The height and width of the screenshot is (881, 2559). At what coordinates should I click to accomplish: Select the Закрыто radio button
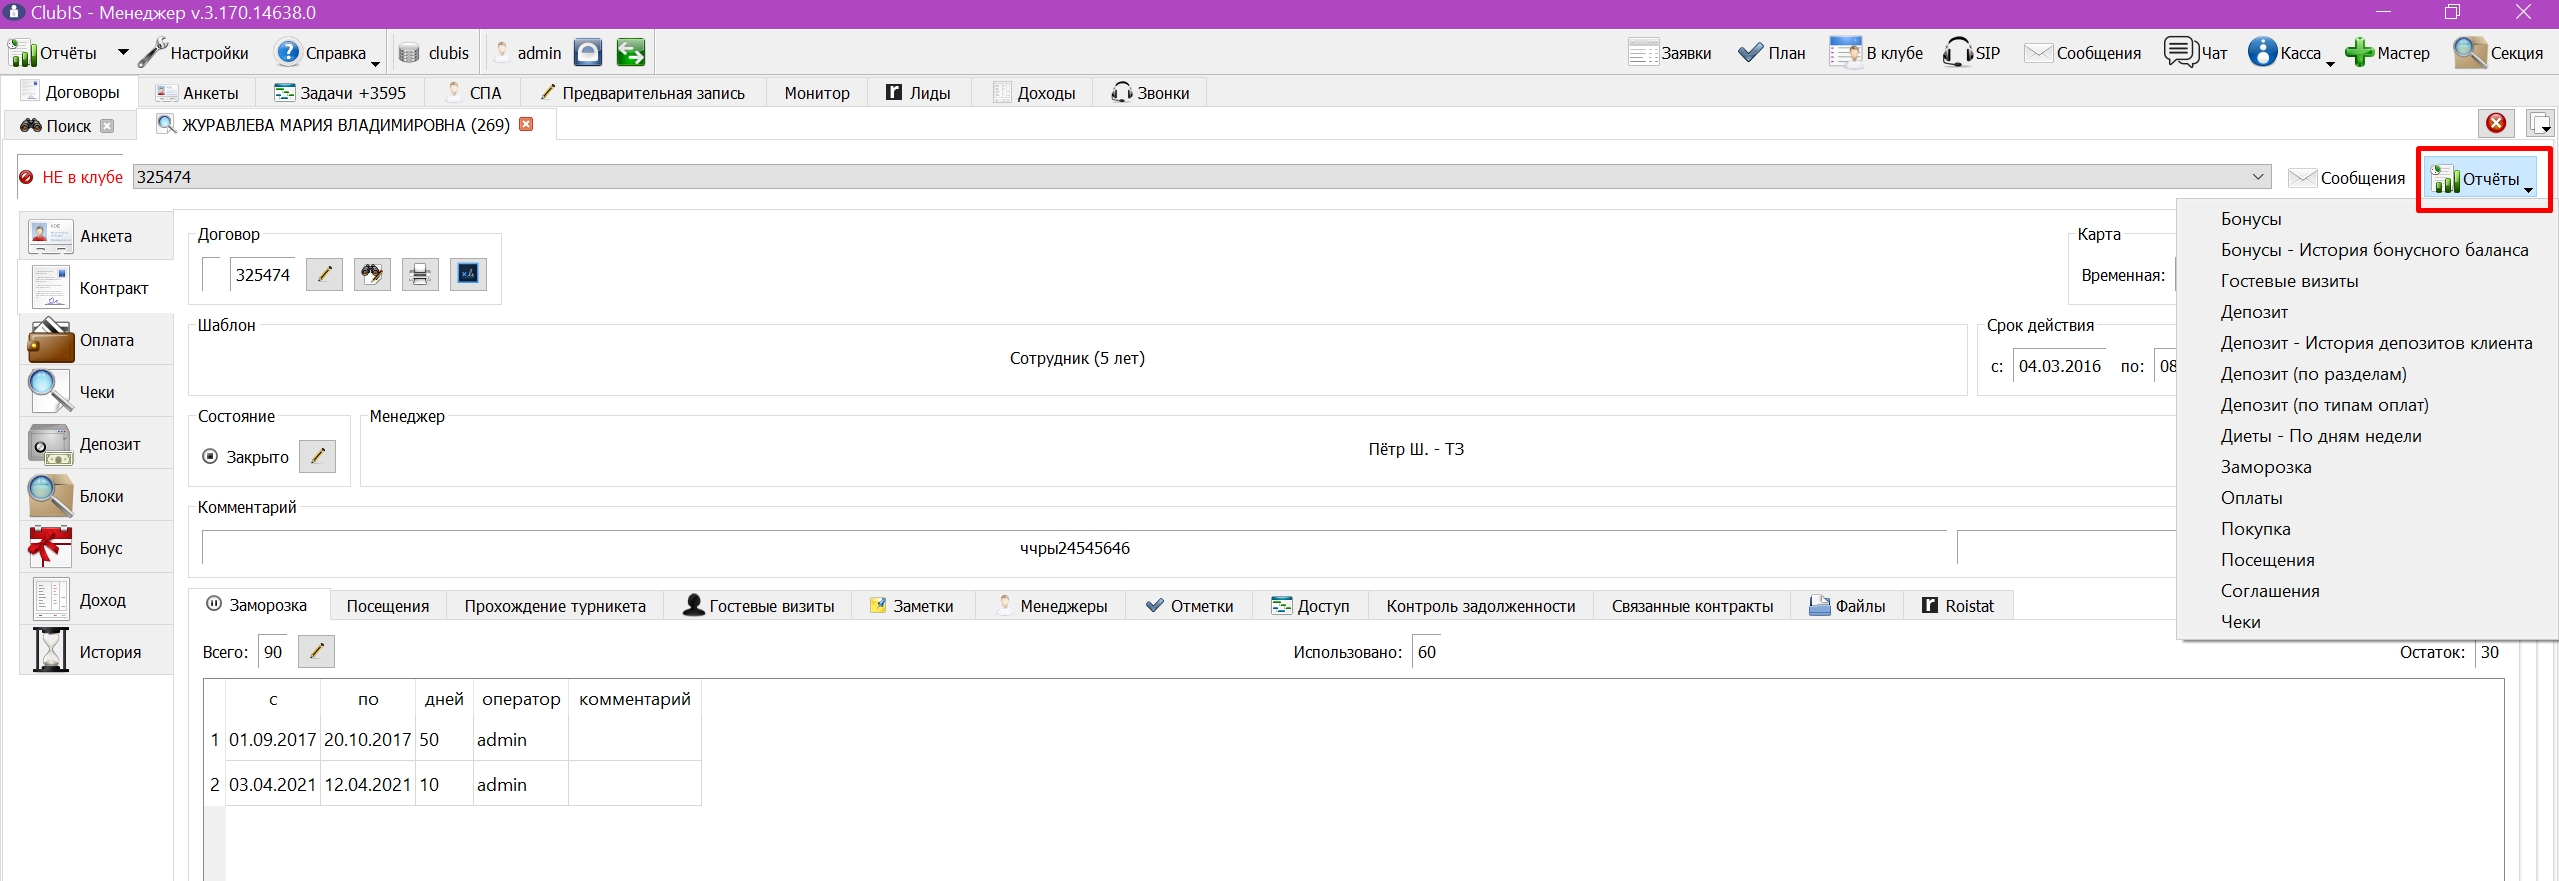coord(210,456)
